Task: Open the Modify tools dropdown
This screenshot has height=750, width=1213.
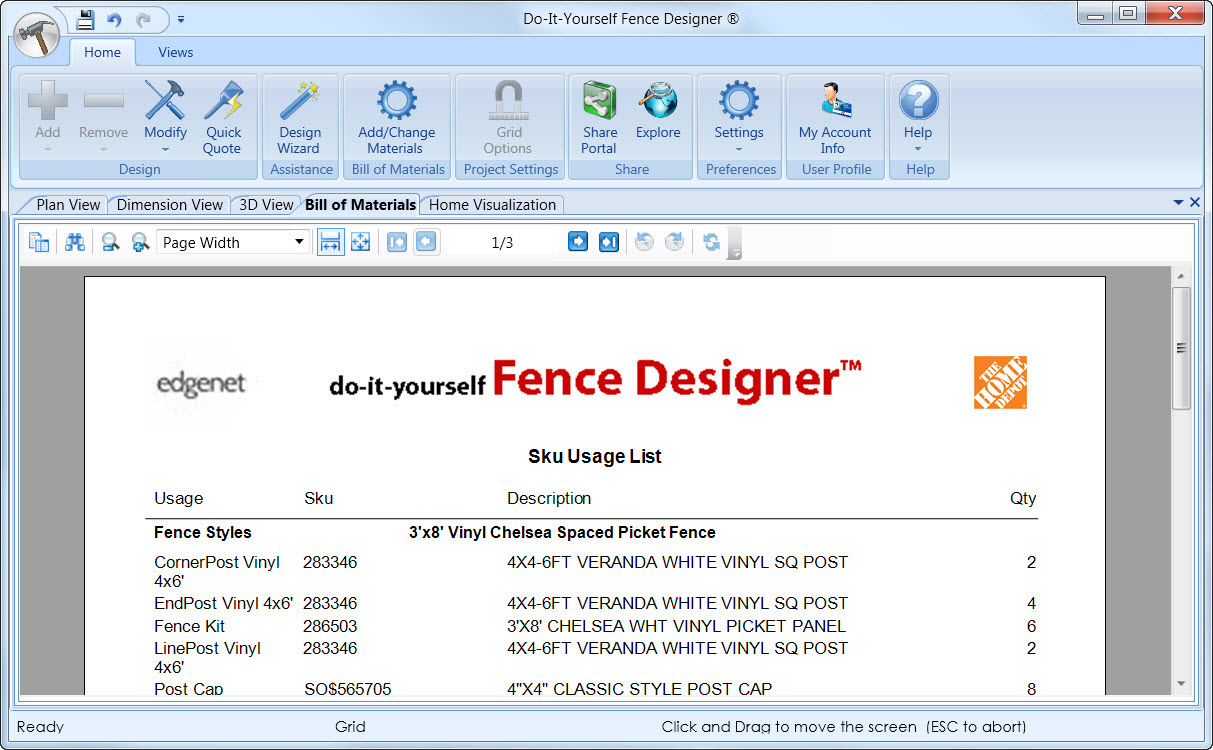Action: [165, 117]
